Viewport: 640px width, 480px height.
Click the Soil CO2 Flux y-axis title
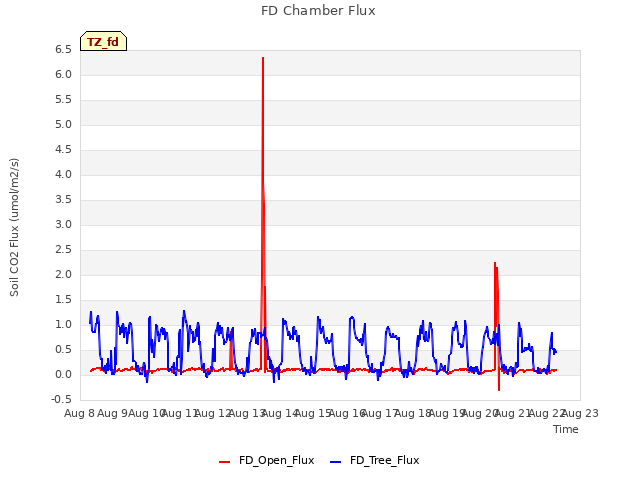tap(14, 227)
